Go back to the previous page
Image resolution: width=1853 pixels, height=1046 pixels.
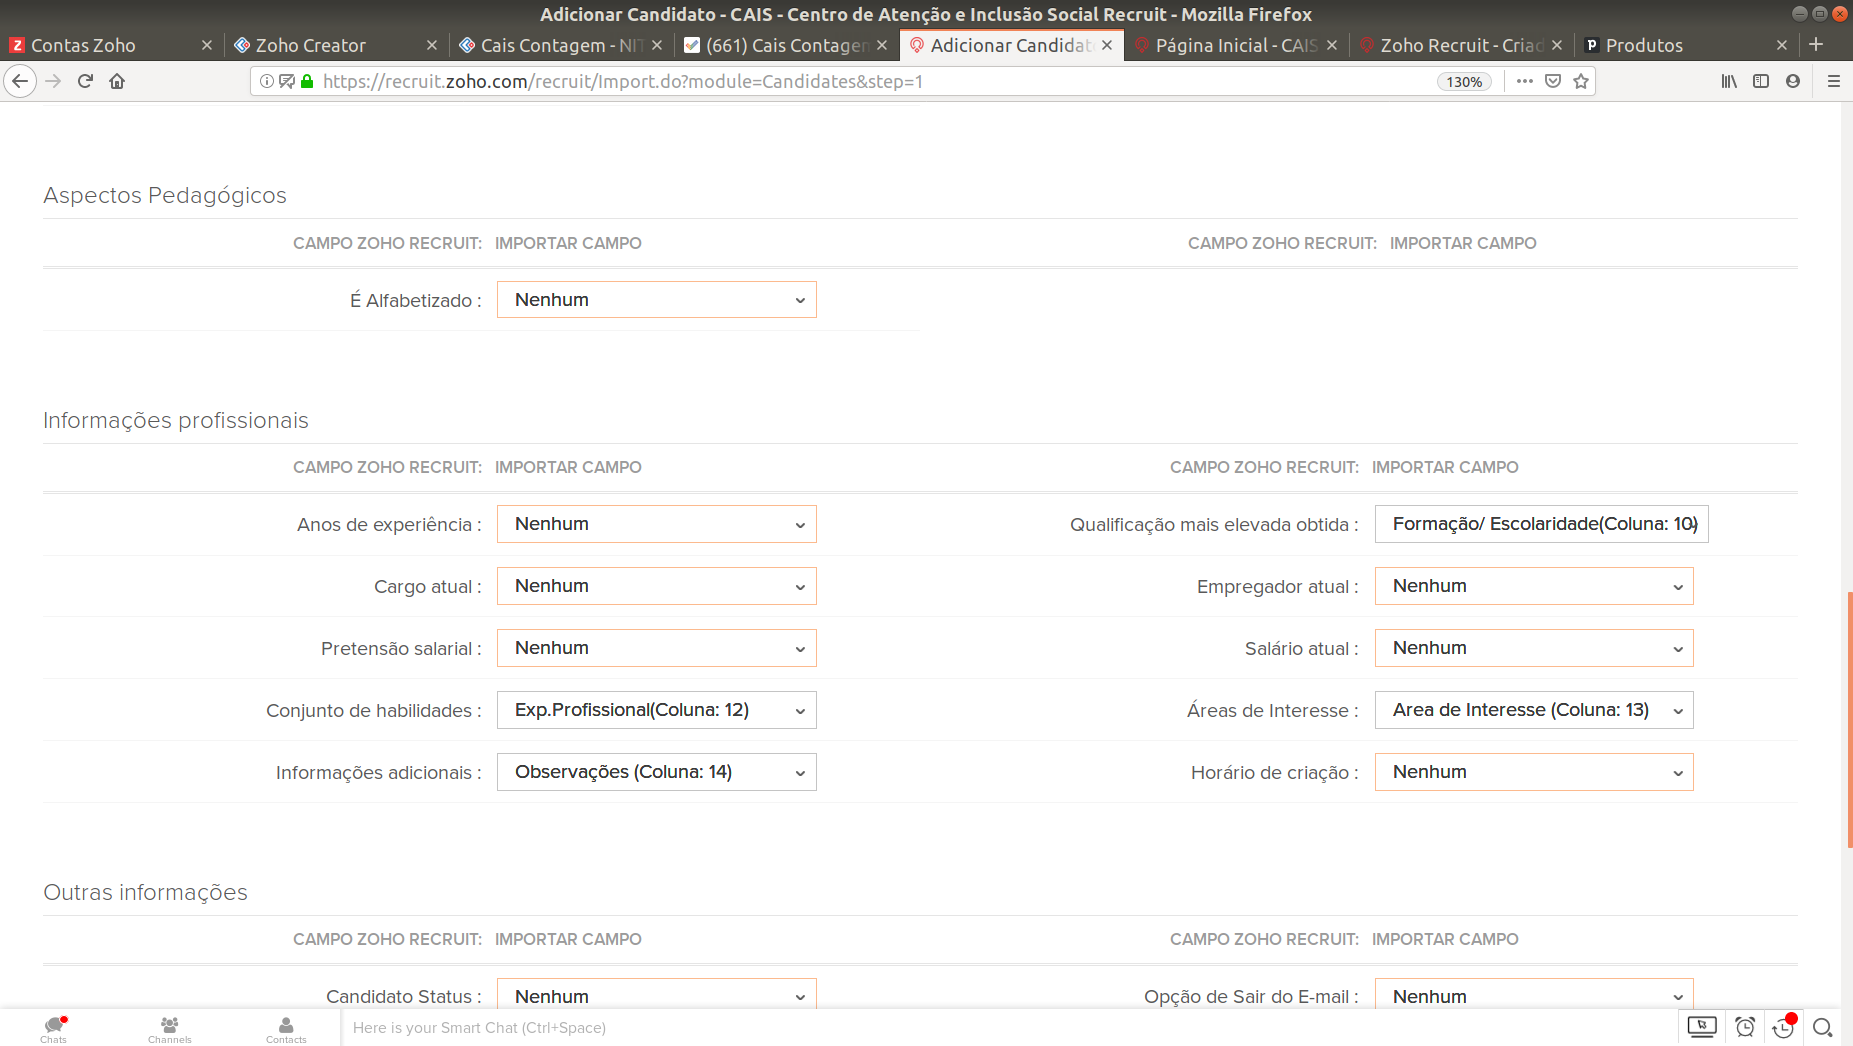click(x=20, y=81)
